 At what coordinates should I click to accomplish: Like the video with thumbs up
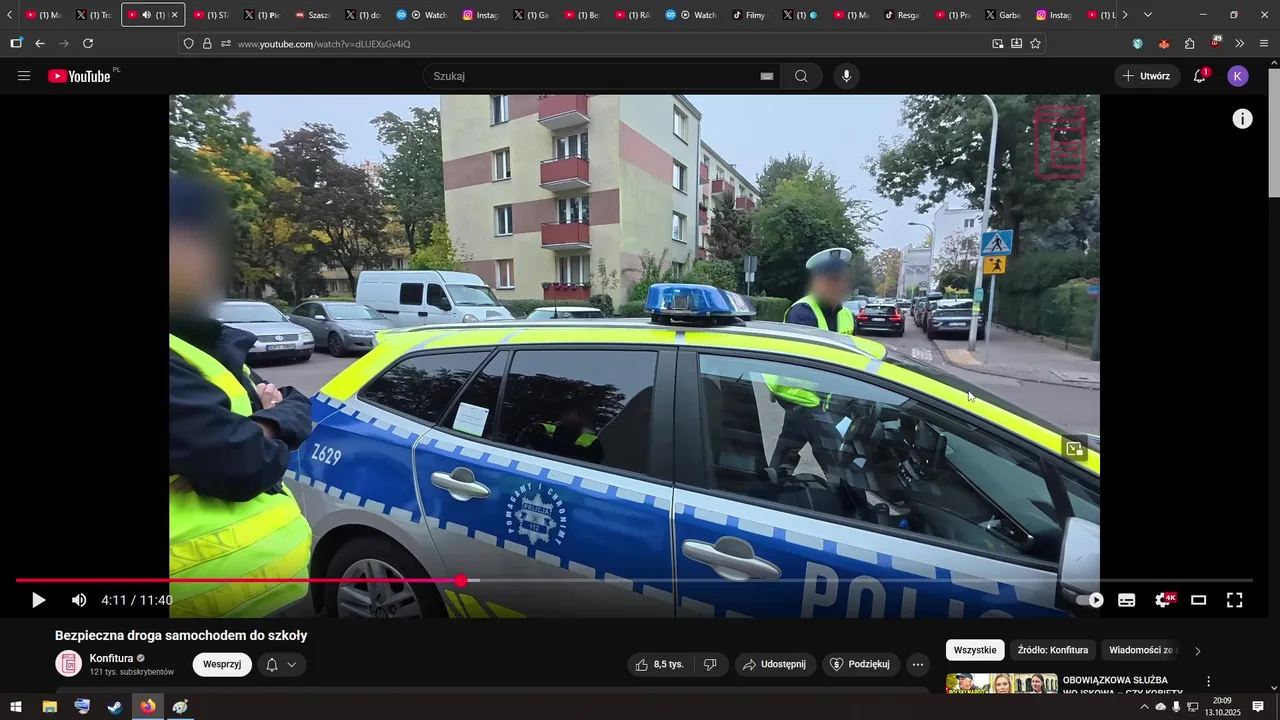point(660,664)
